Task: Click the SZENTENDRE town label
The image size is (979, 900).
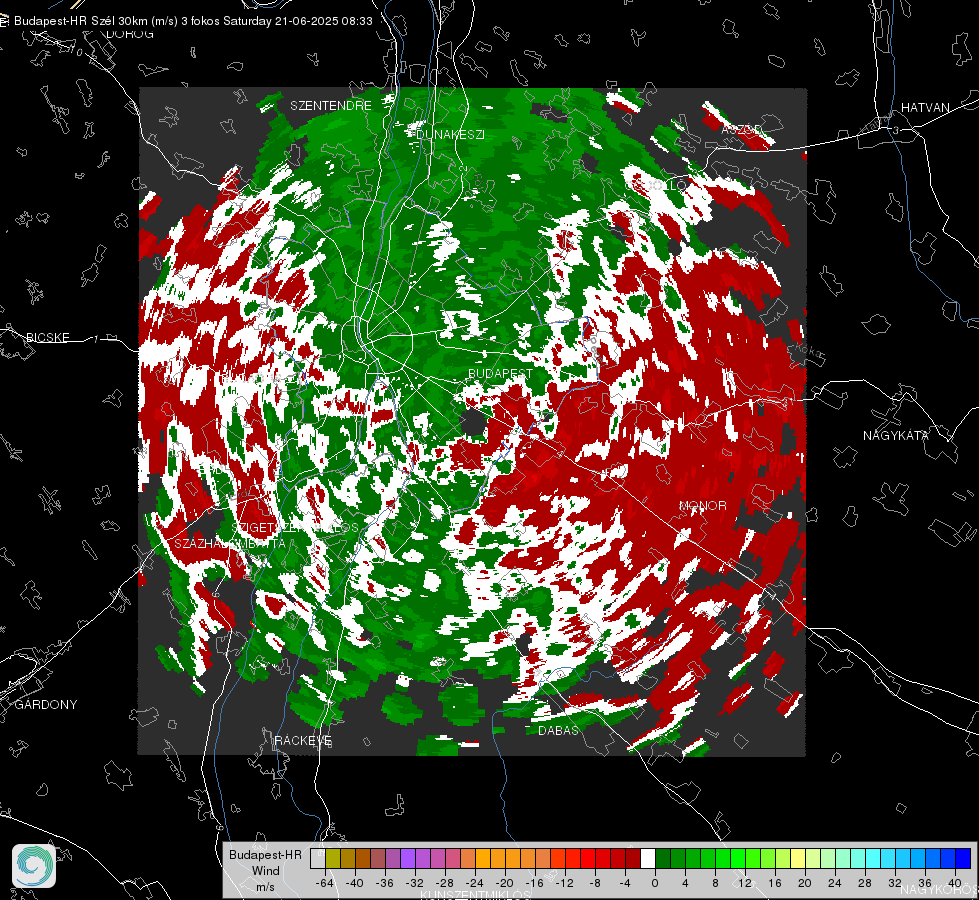Action: tap(331, 106)
